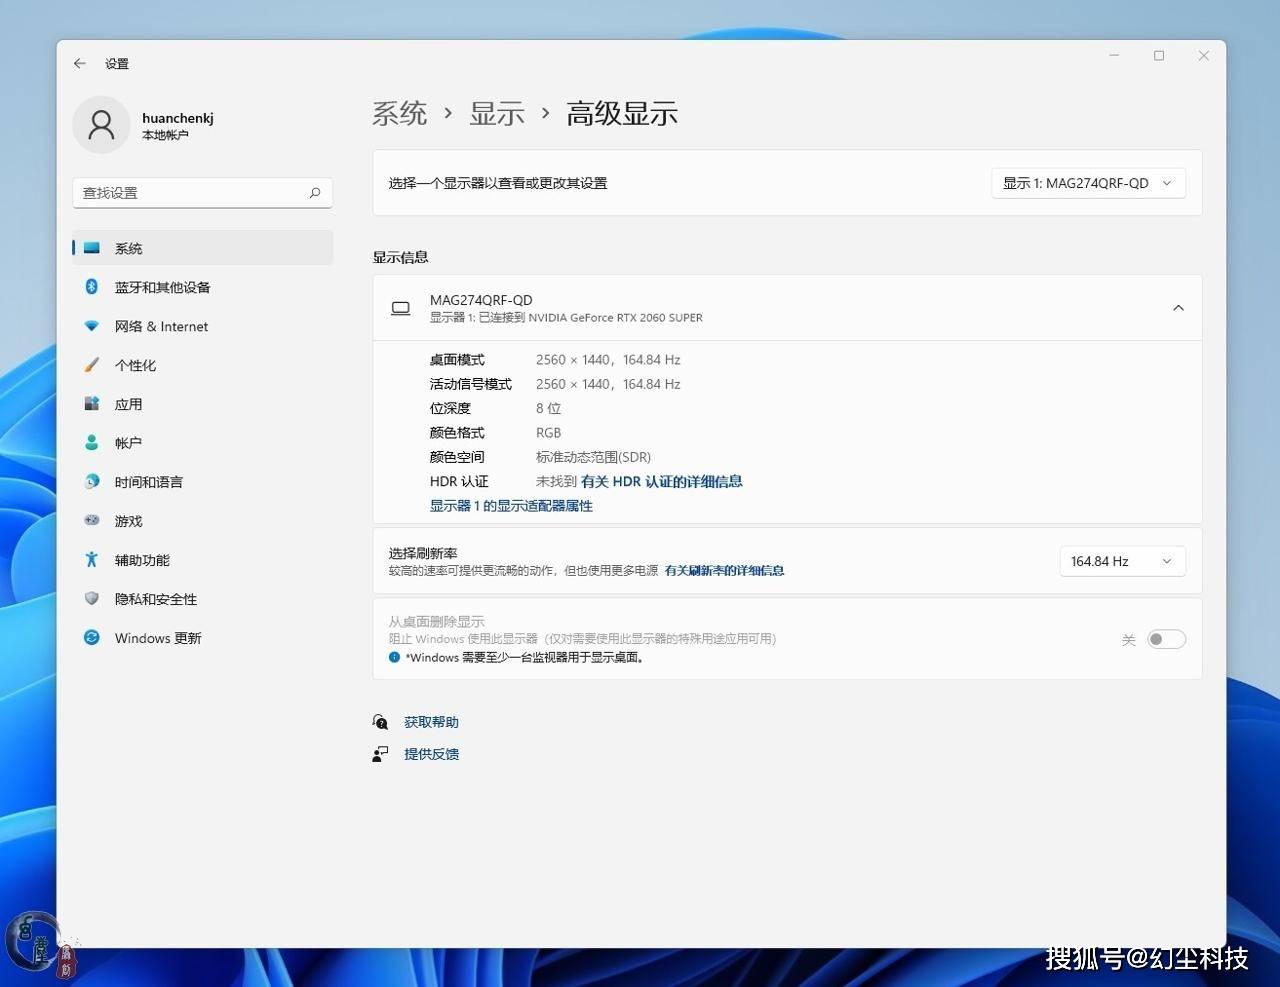Select 时间和语言 in the sidebar
1280x987 pixels.
coord(202,482)
